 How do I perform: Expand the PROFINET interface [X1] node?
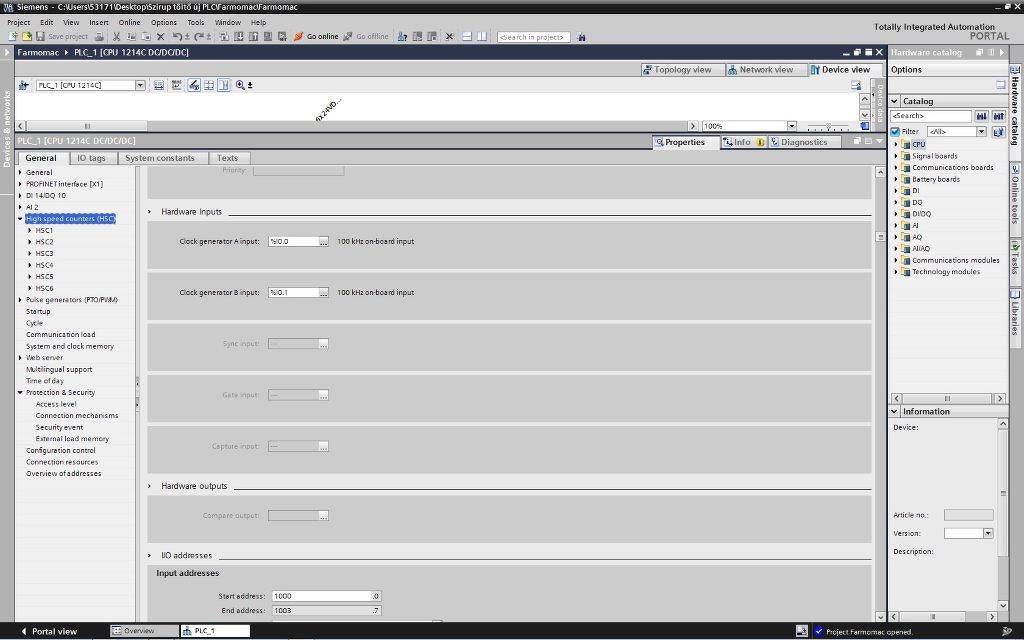[20, 184]
